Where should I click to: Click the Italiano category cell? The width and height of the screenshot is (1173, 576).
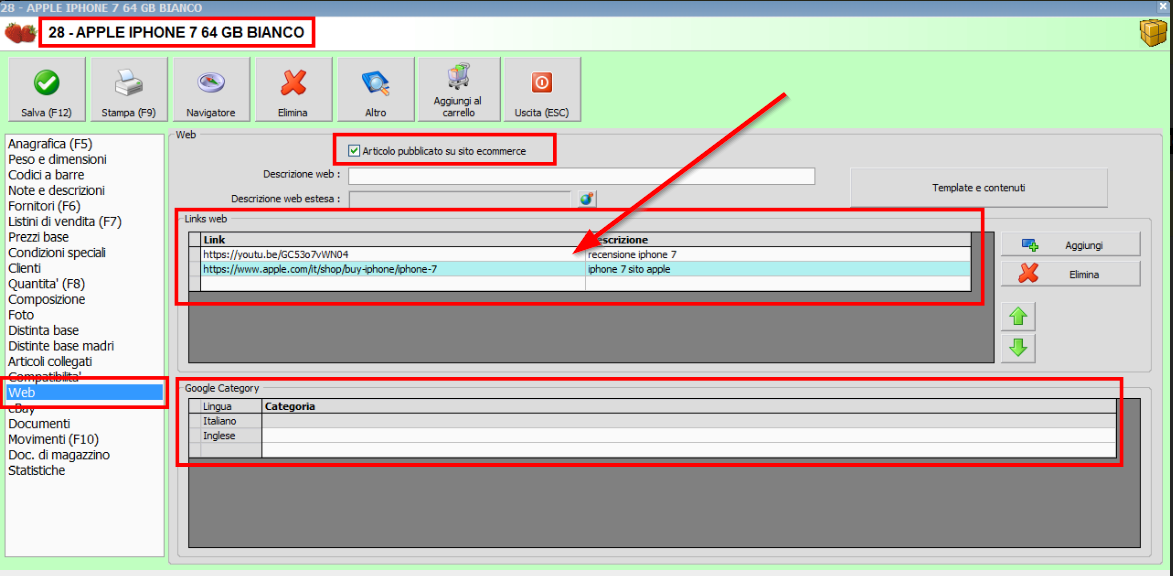689,421
